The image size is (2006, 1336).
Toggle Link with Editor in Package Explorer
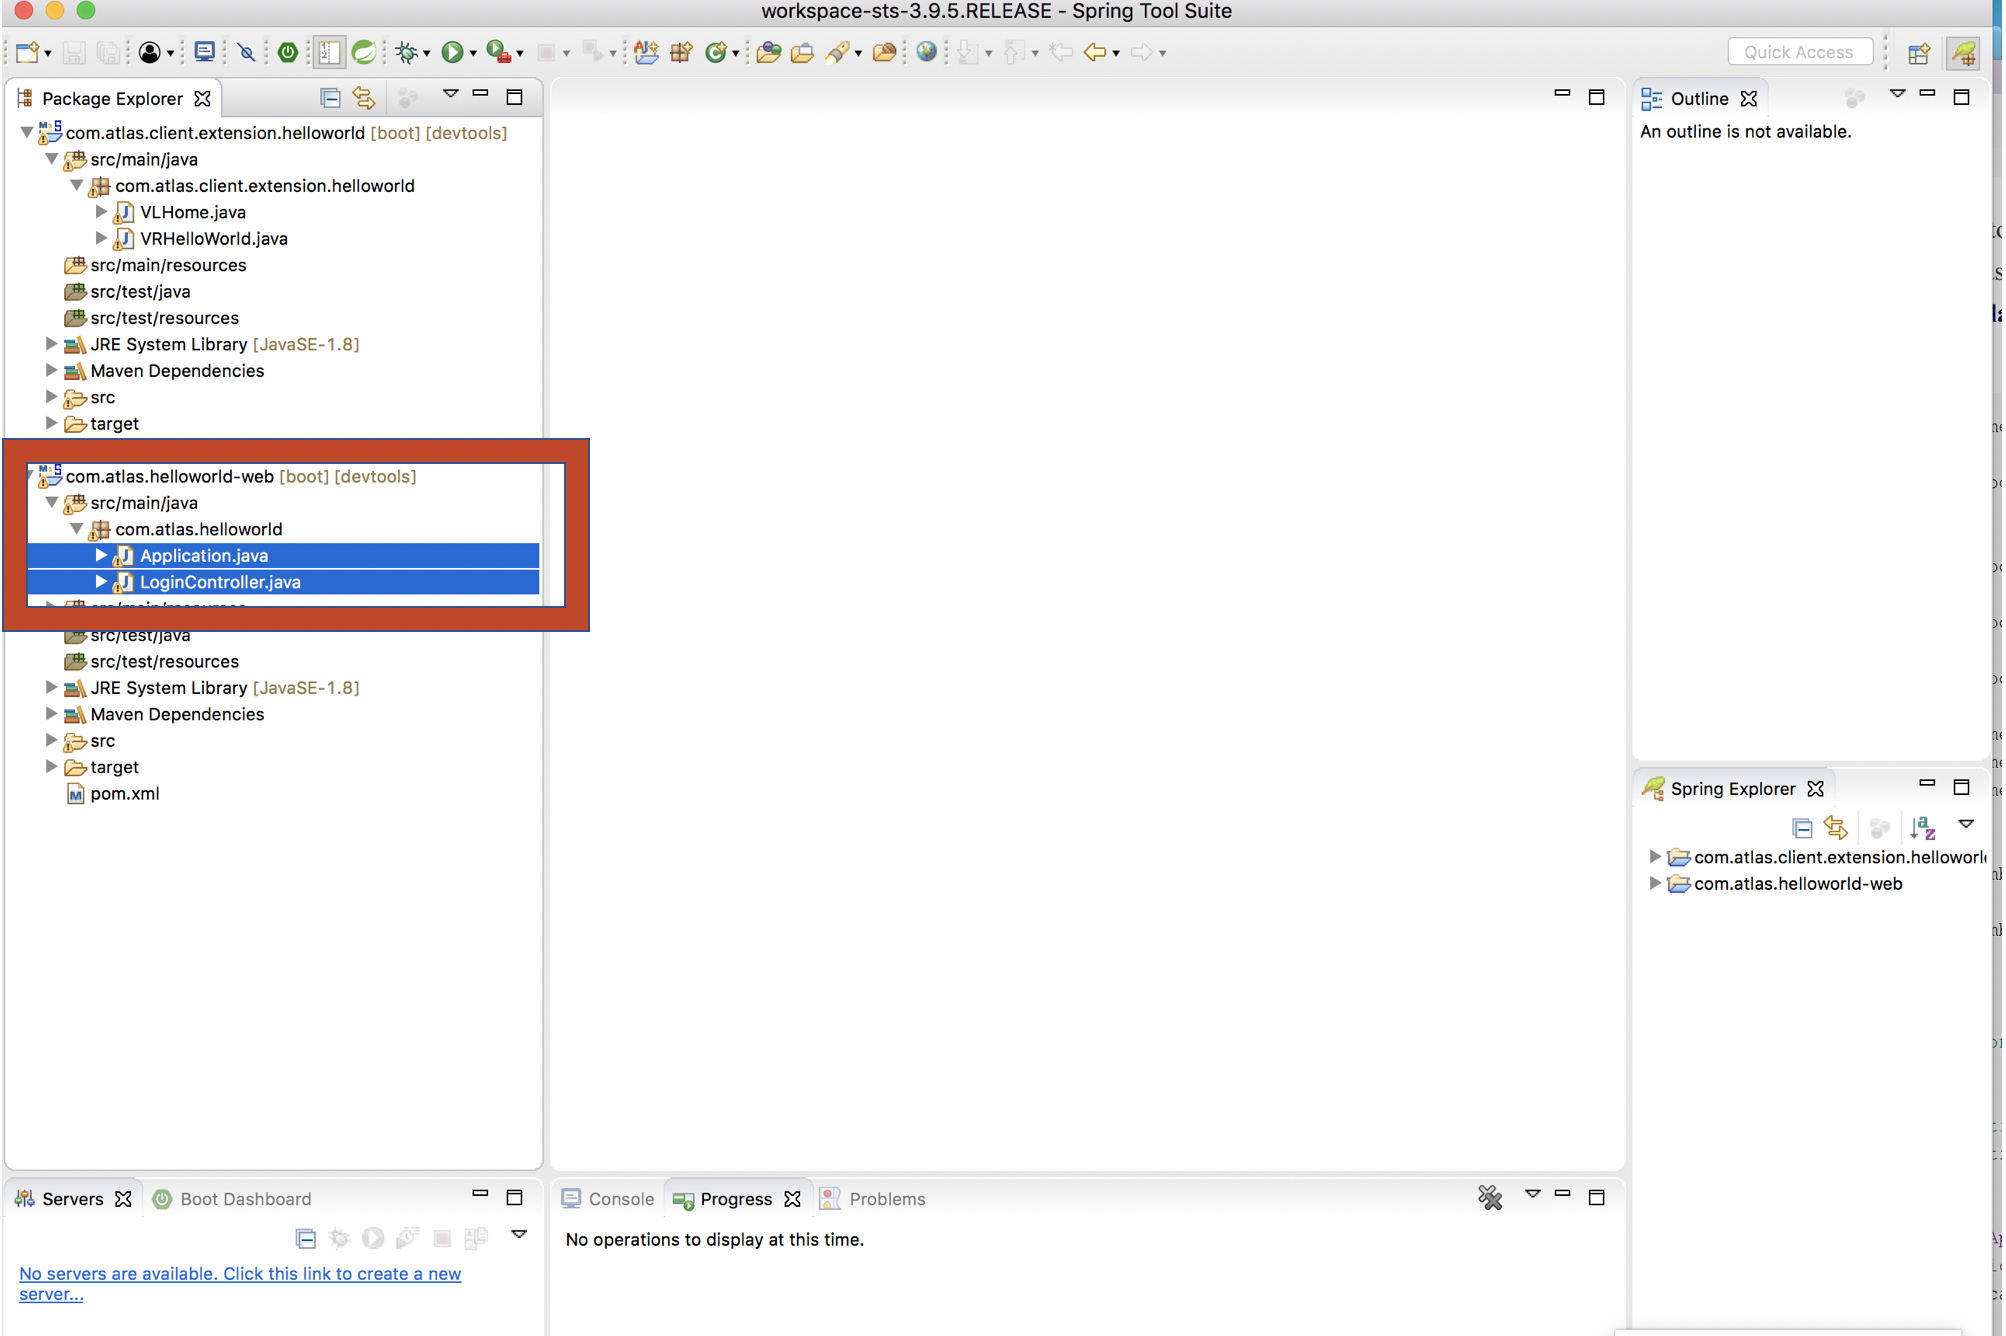tap(364, 98)
